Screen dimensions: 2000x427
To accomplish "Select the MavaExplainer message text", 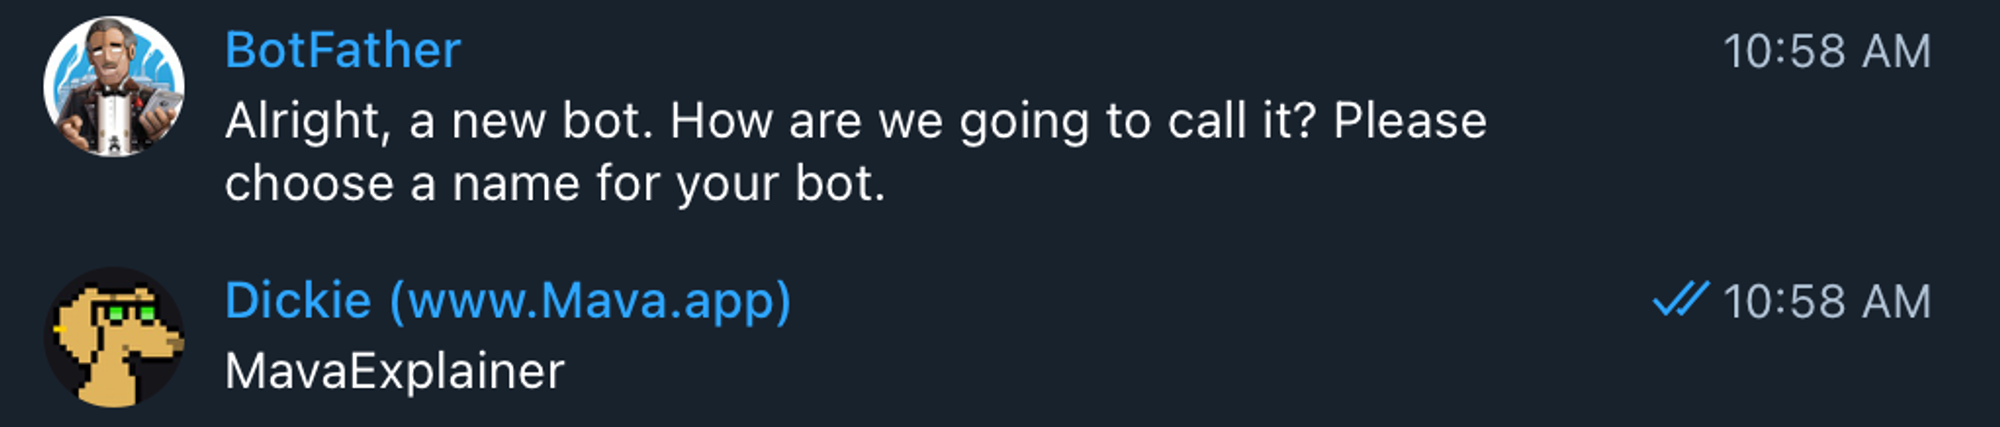I will tap(394, 371).
